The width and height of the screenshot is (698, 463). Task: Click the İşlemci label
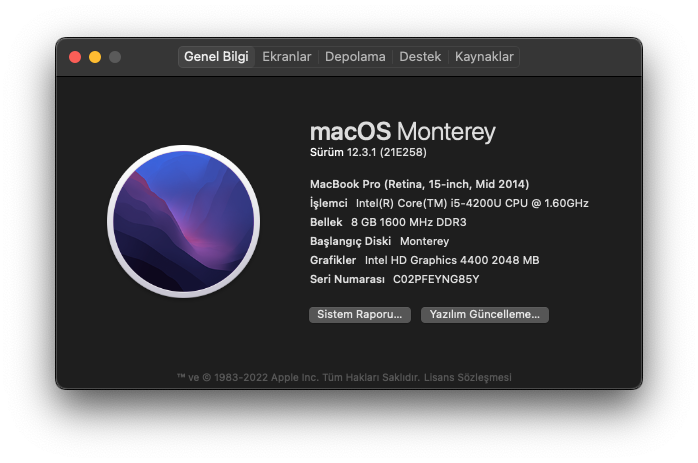329,203
